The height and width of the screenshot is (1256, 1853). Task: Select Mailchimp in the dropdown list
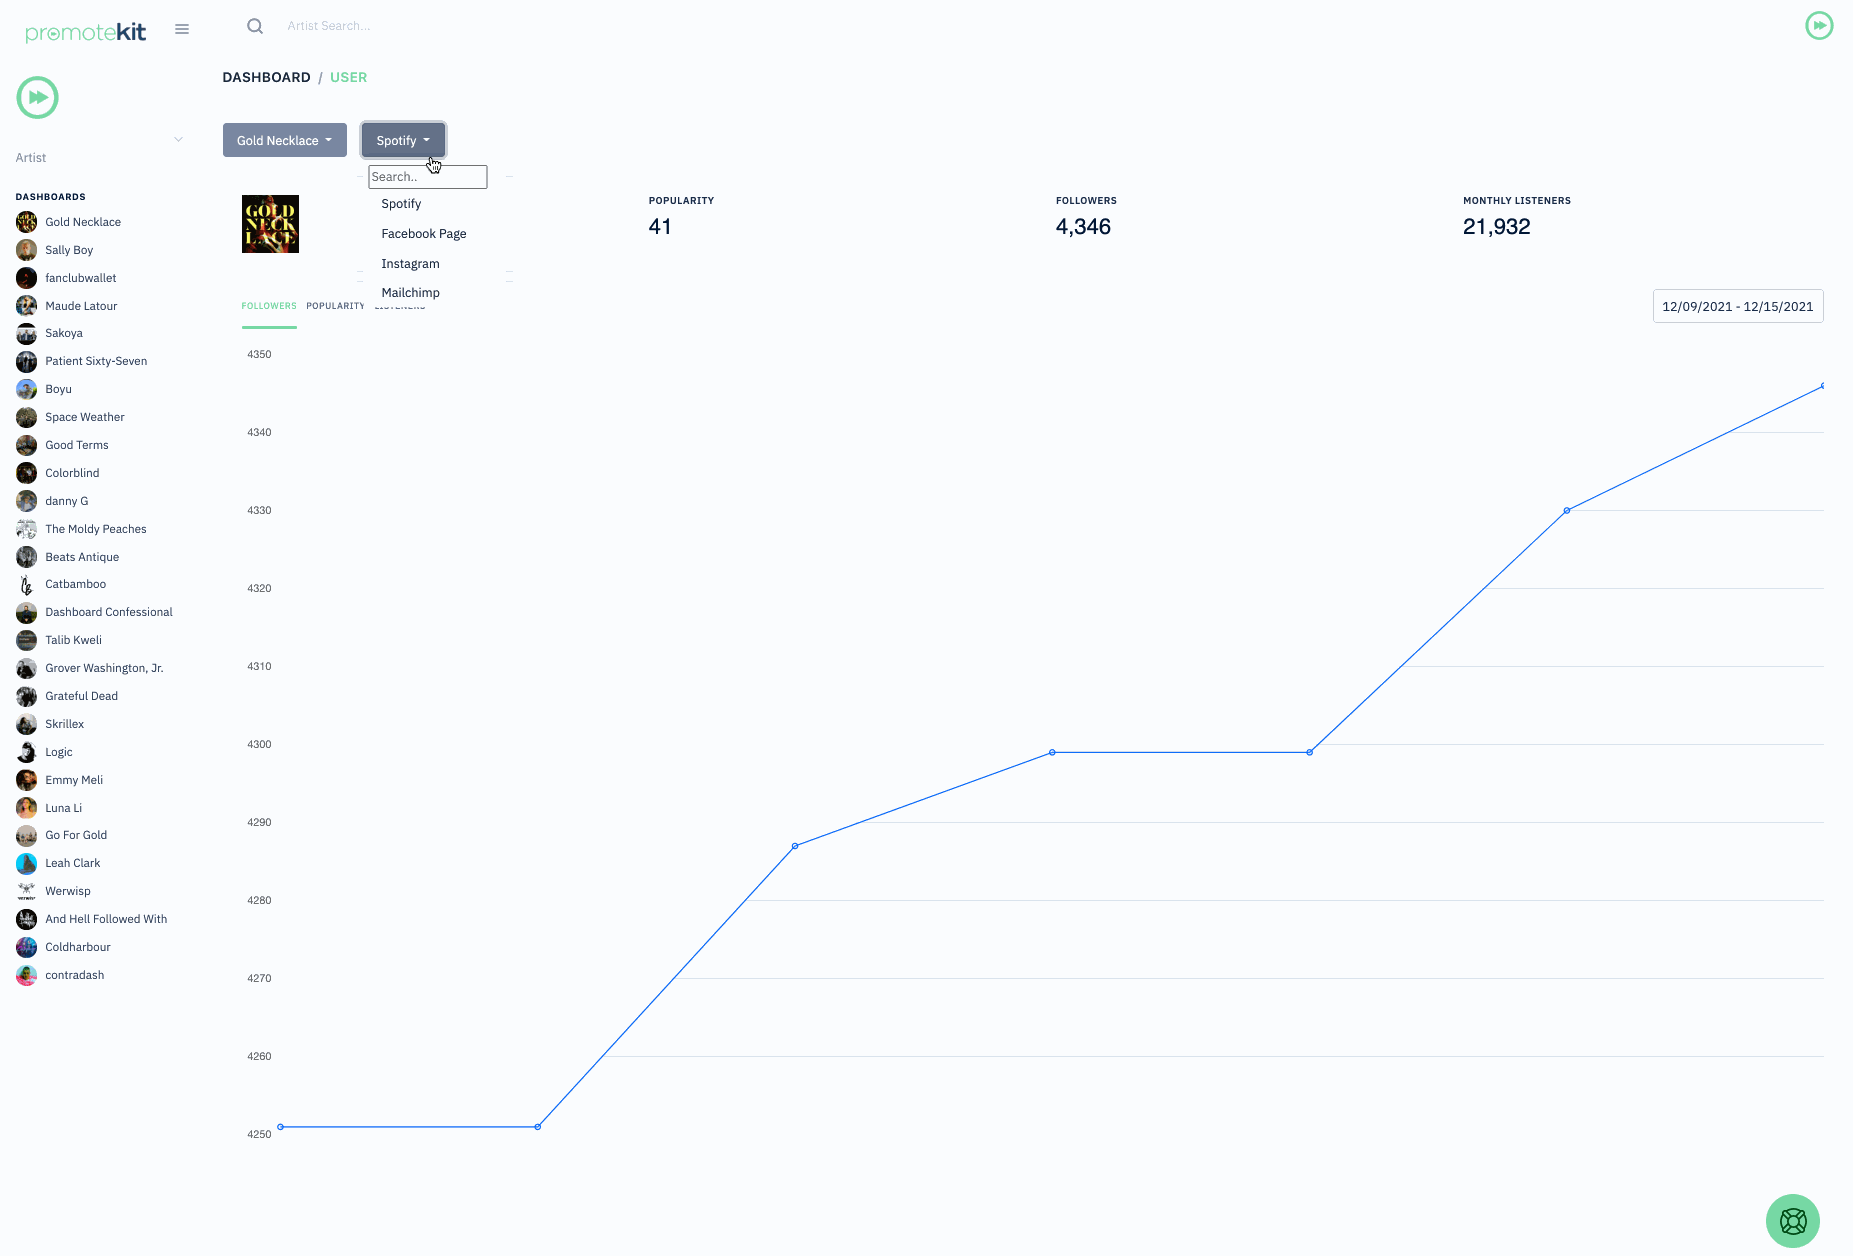pyautogui.click(x=410, y=293)
